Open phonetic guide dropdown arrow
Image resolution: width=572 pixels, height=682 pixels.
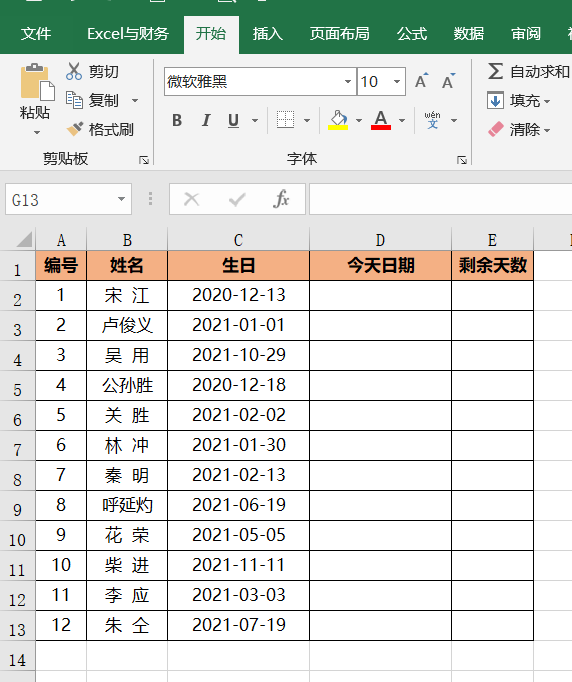[454, 120]
